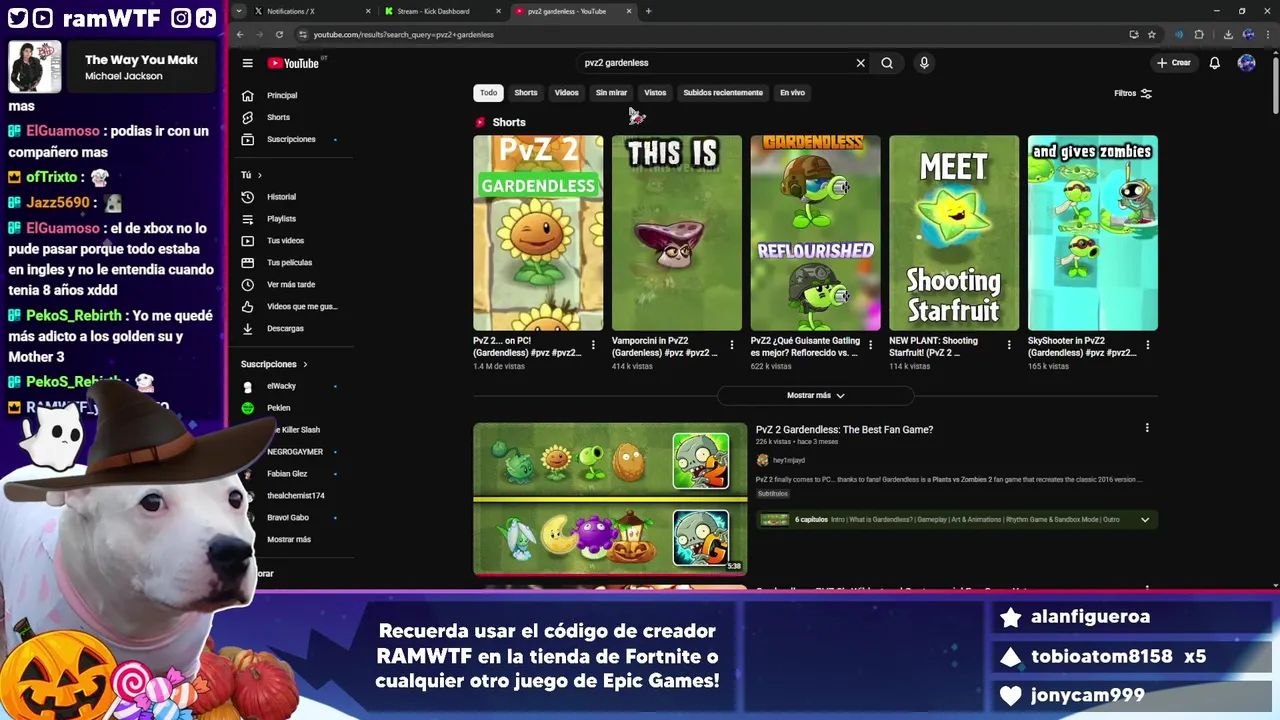Open the hey1mjayd channel link
Screen dimensions: 1280x720
point(788,460)
